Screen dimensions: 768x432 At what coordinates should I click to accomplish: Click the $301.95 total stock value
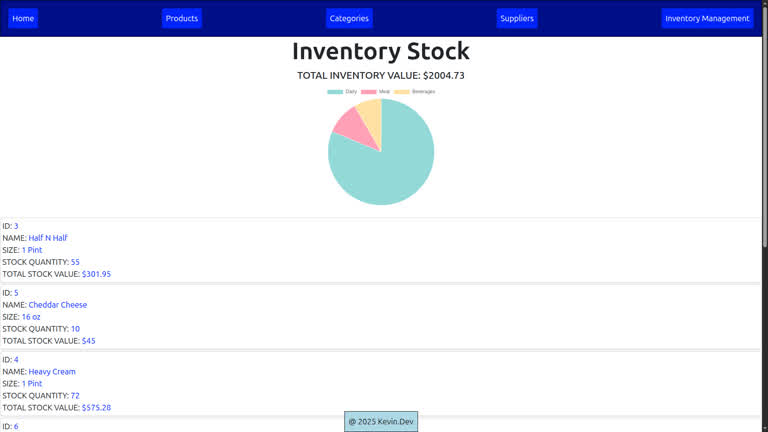(x=96, y=274)
